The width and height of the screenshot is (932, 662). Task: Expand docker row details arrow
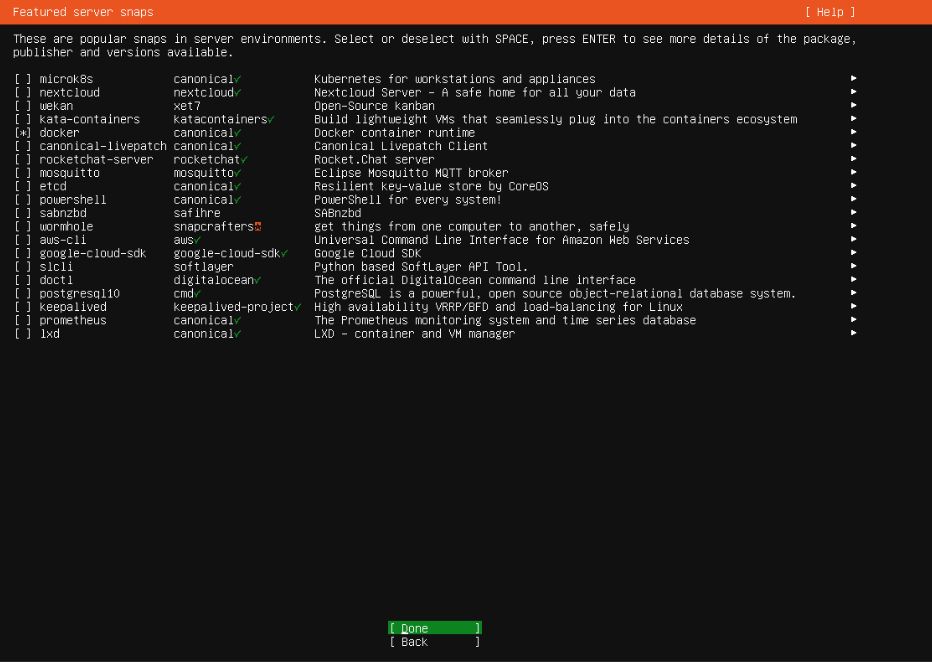pyautogui.click(x=854, y=132)
